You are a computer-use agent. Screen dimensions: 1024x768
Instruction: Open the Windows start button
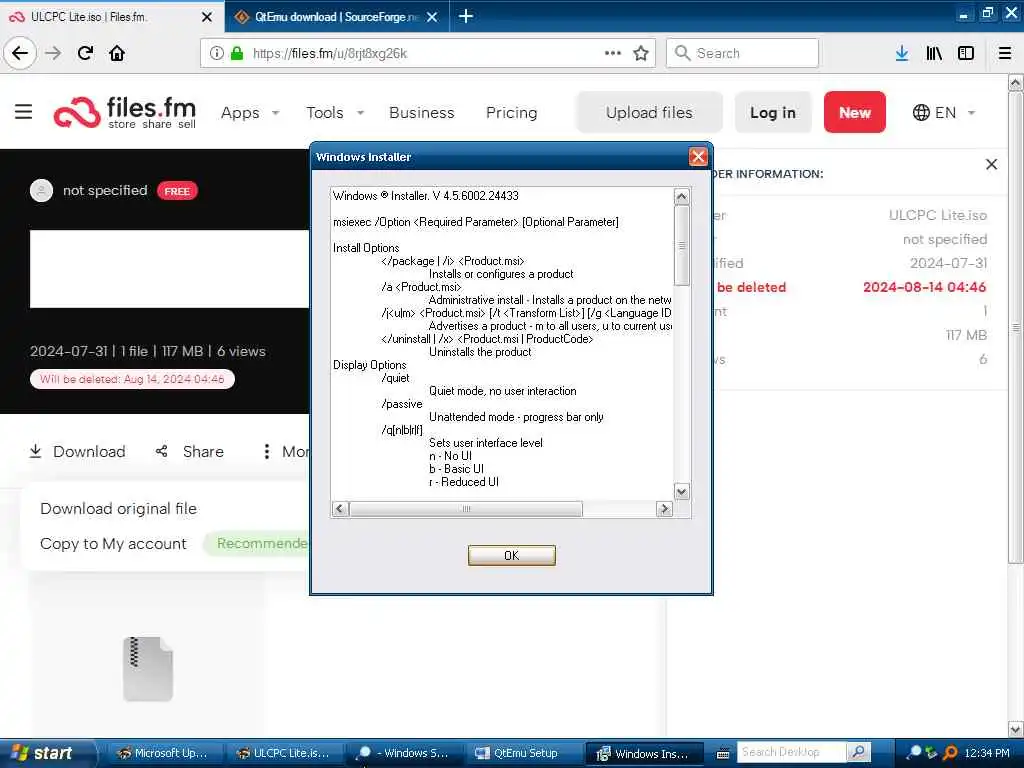click(x=47, y=753)
